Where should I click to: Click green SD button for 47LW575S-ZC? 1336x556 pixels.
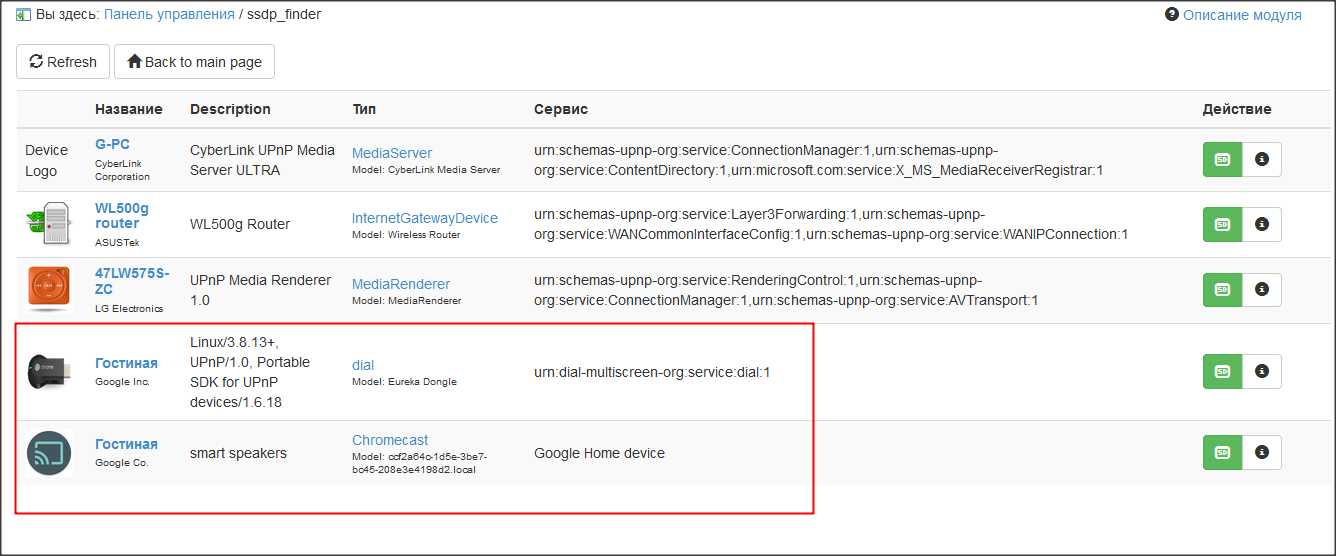tap(1222, 290)
